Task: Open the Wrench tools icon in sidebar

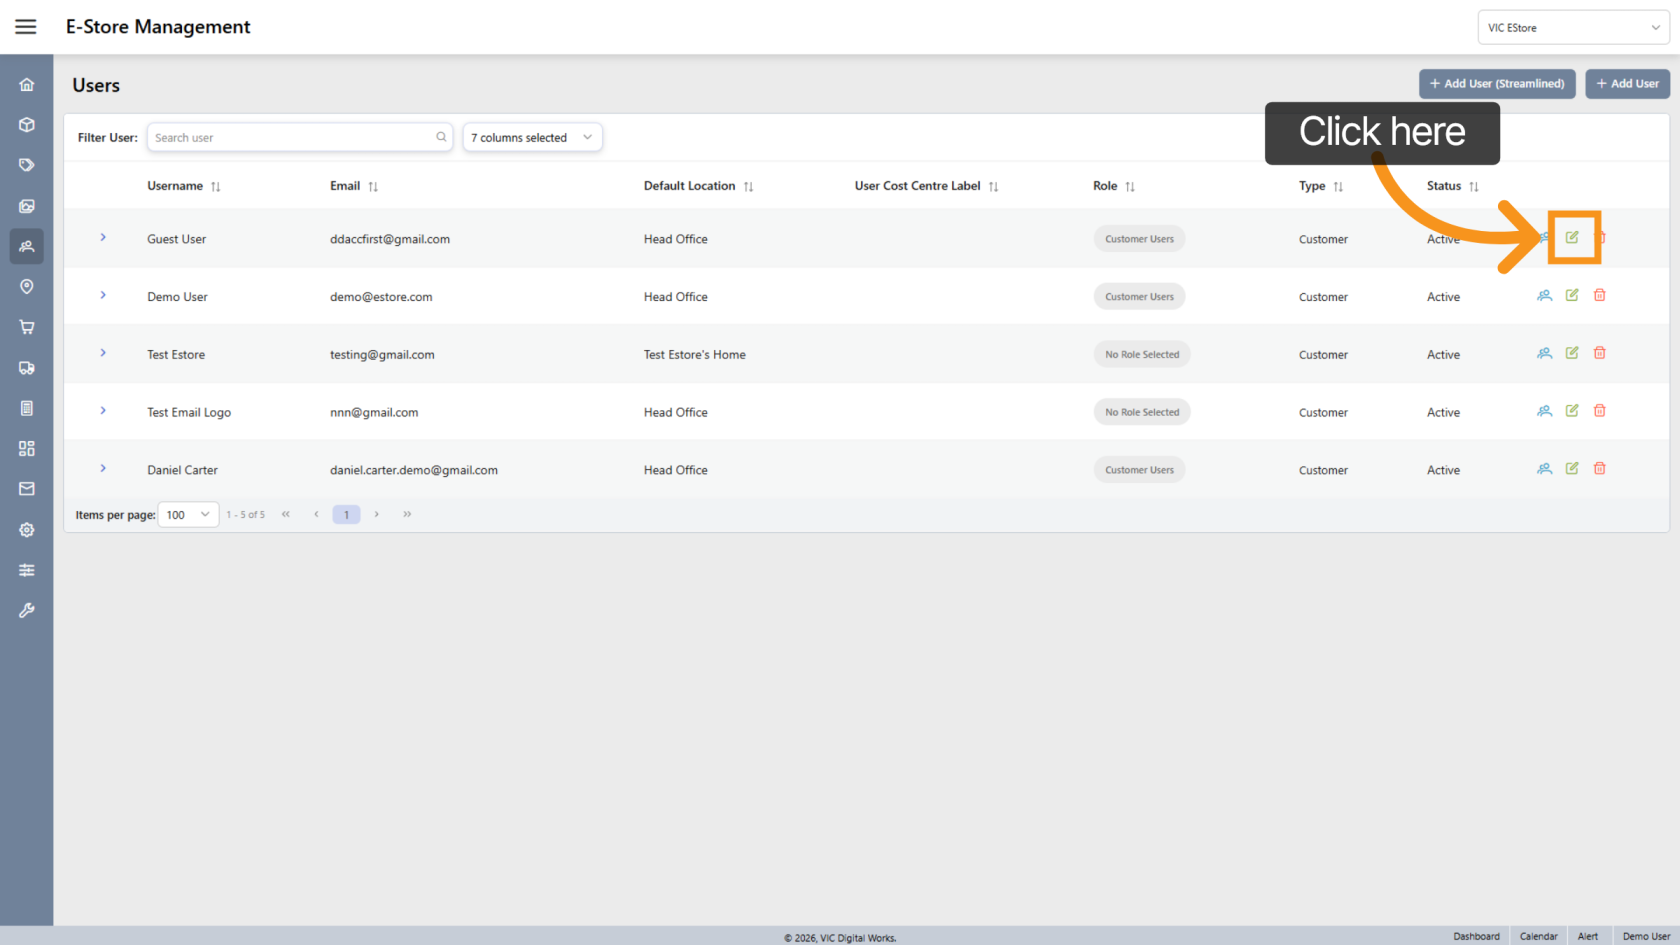Action: (26, 610)
